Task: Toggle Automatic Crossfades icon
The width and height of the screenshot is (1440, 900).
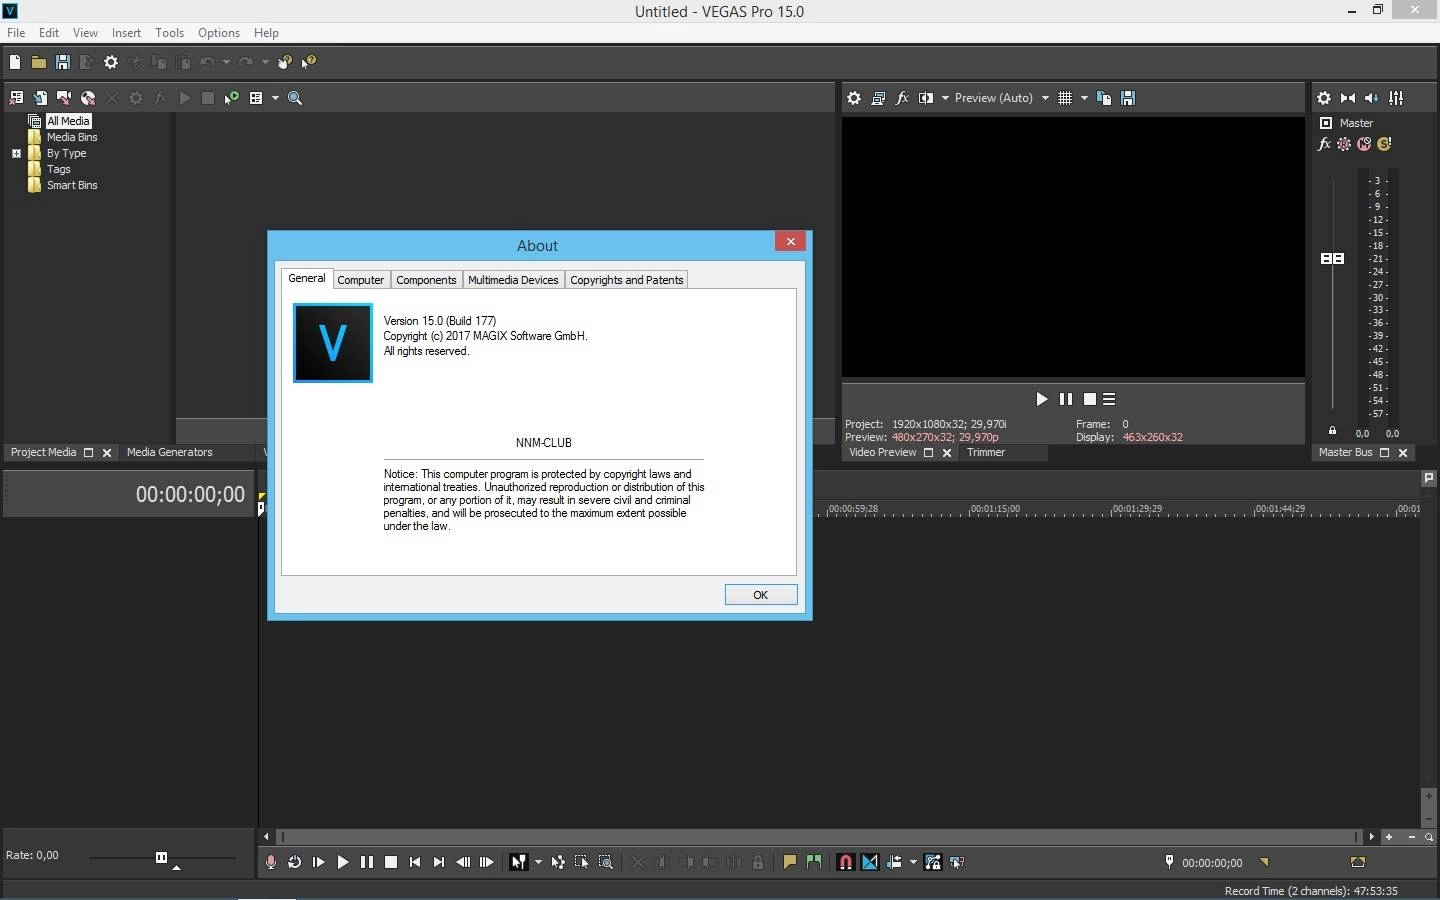Action: [870, 862]
